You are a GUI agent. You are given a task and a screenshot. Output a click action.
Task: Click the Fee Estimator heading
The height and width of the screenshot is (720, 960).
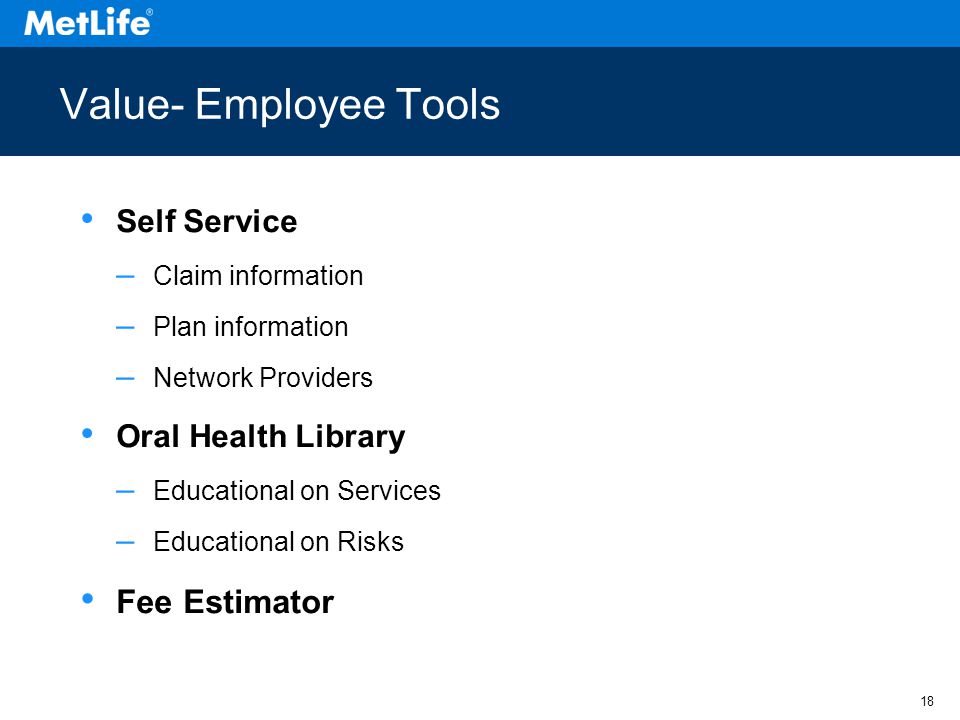(x=225, y=602)
